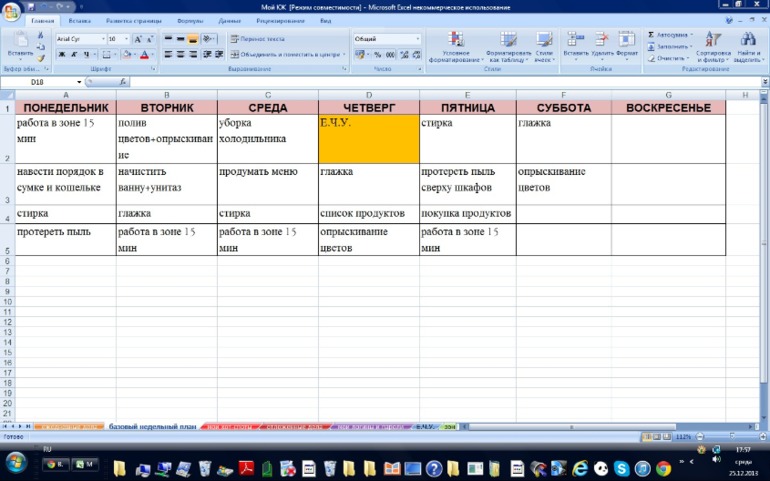Click the Office button
Screen dimensions: 770x481
(11, 10)
